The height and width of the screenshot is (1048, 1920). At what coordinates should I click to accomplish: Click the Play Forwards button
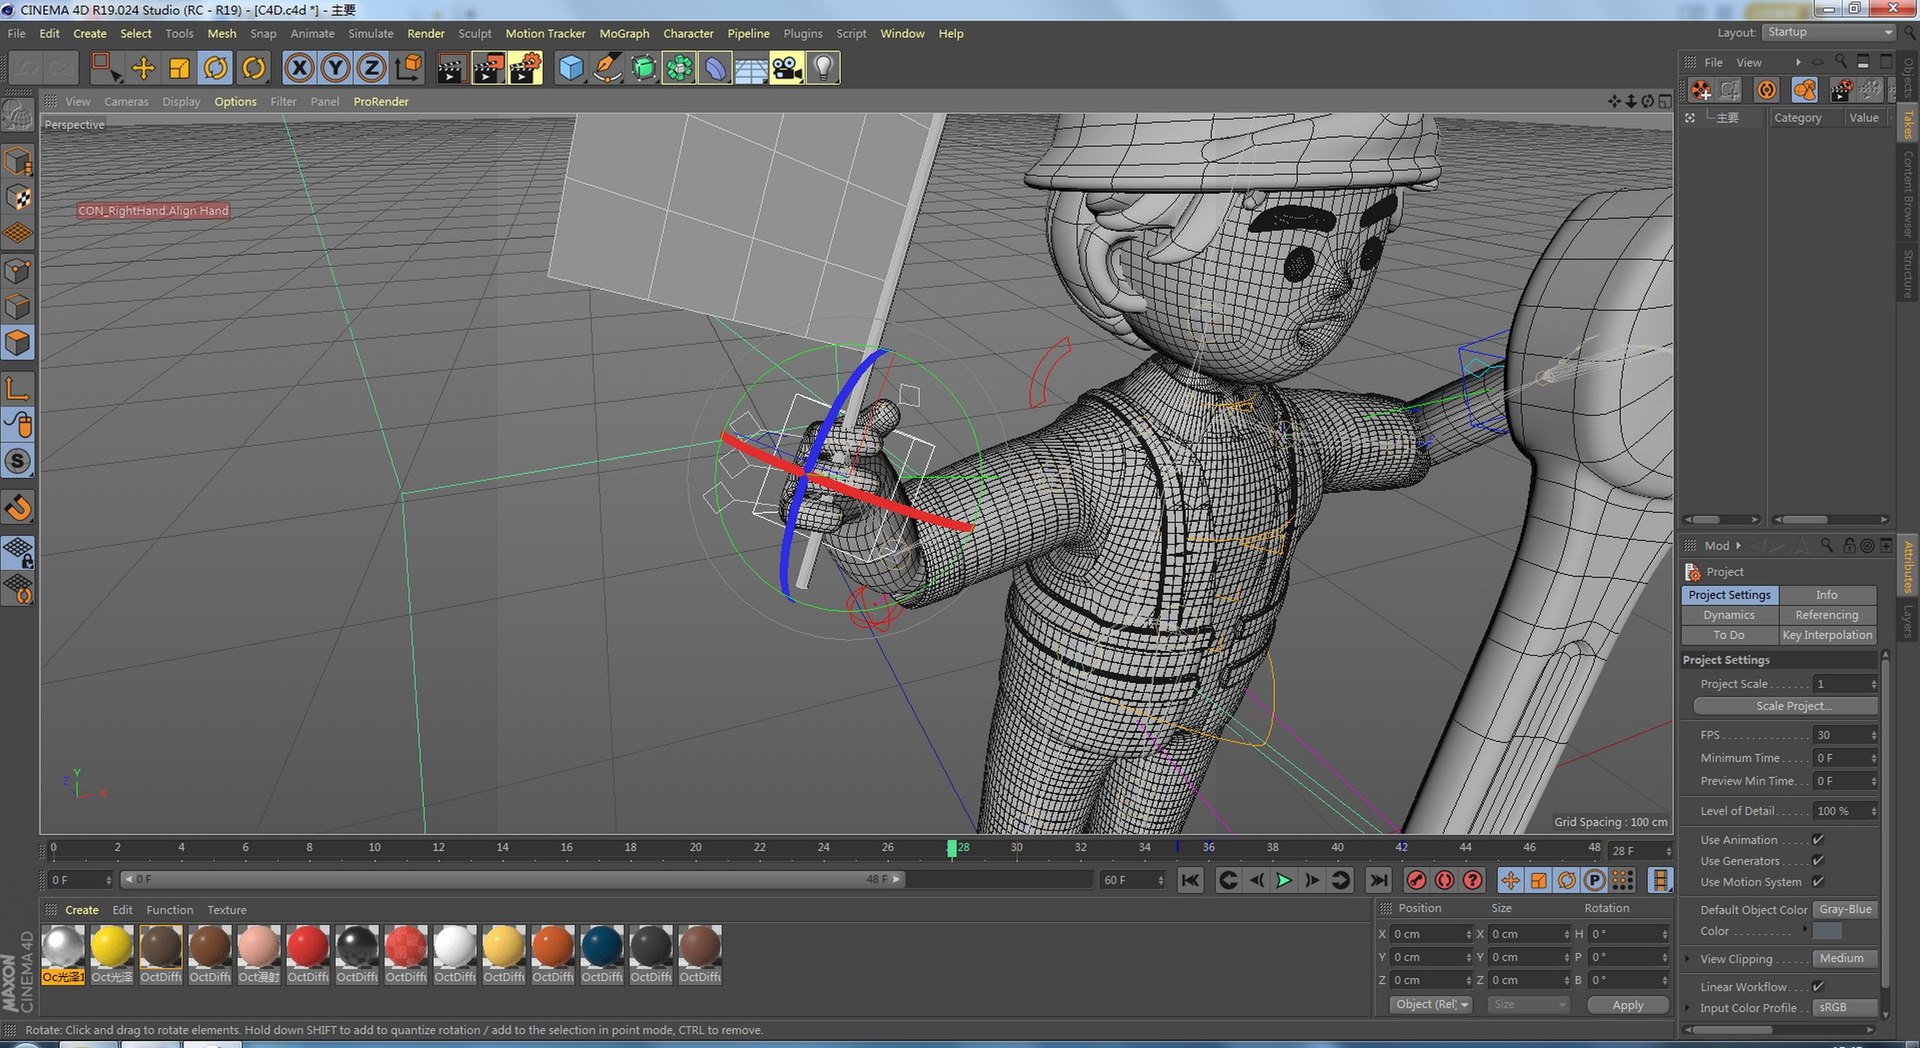(x=1284, y=880)
